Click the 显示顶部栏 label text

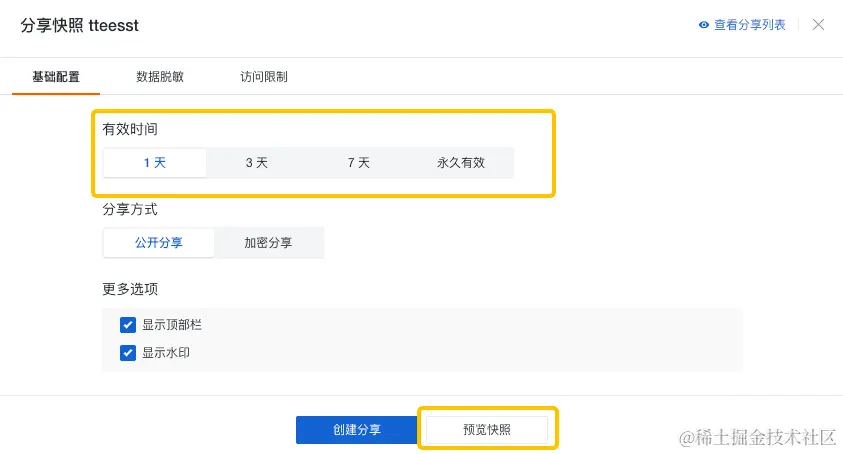coord(172,325)
